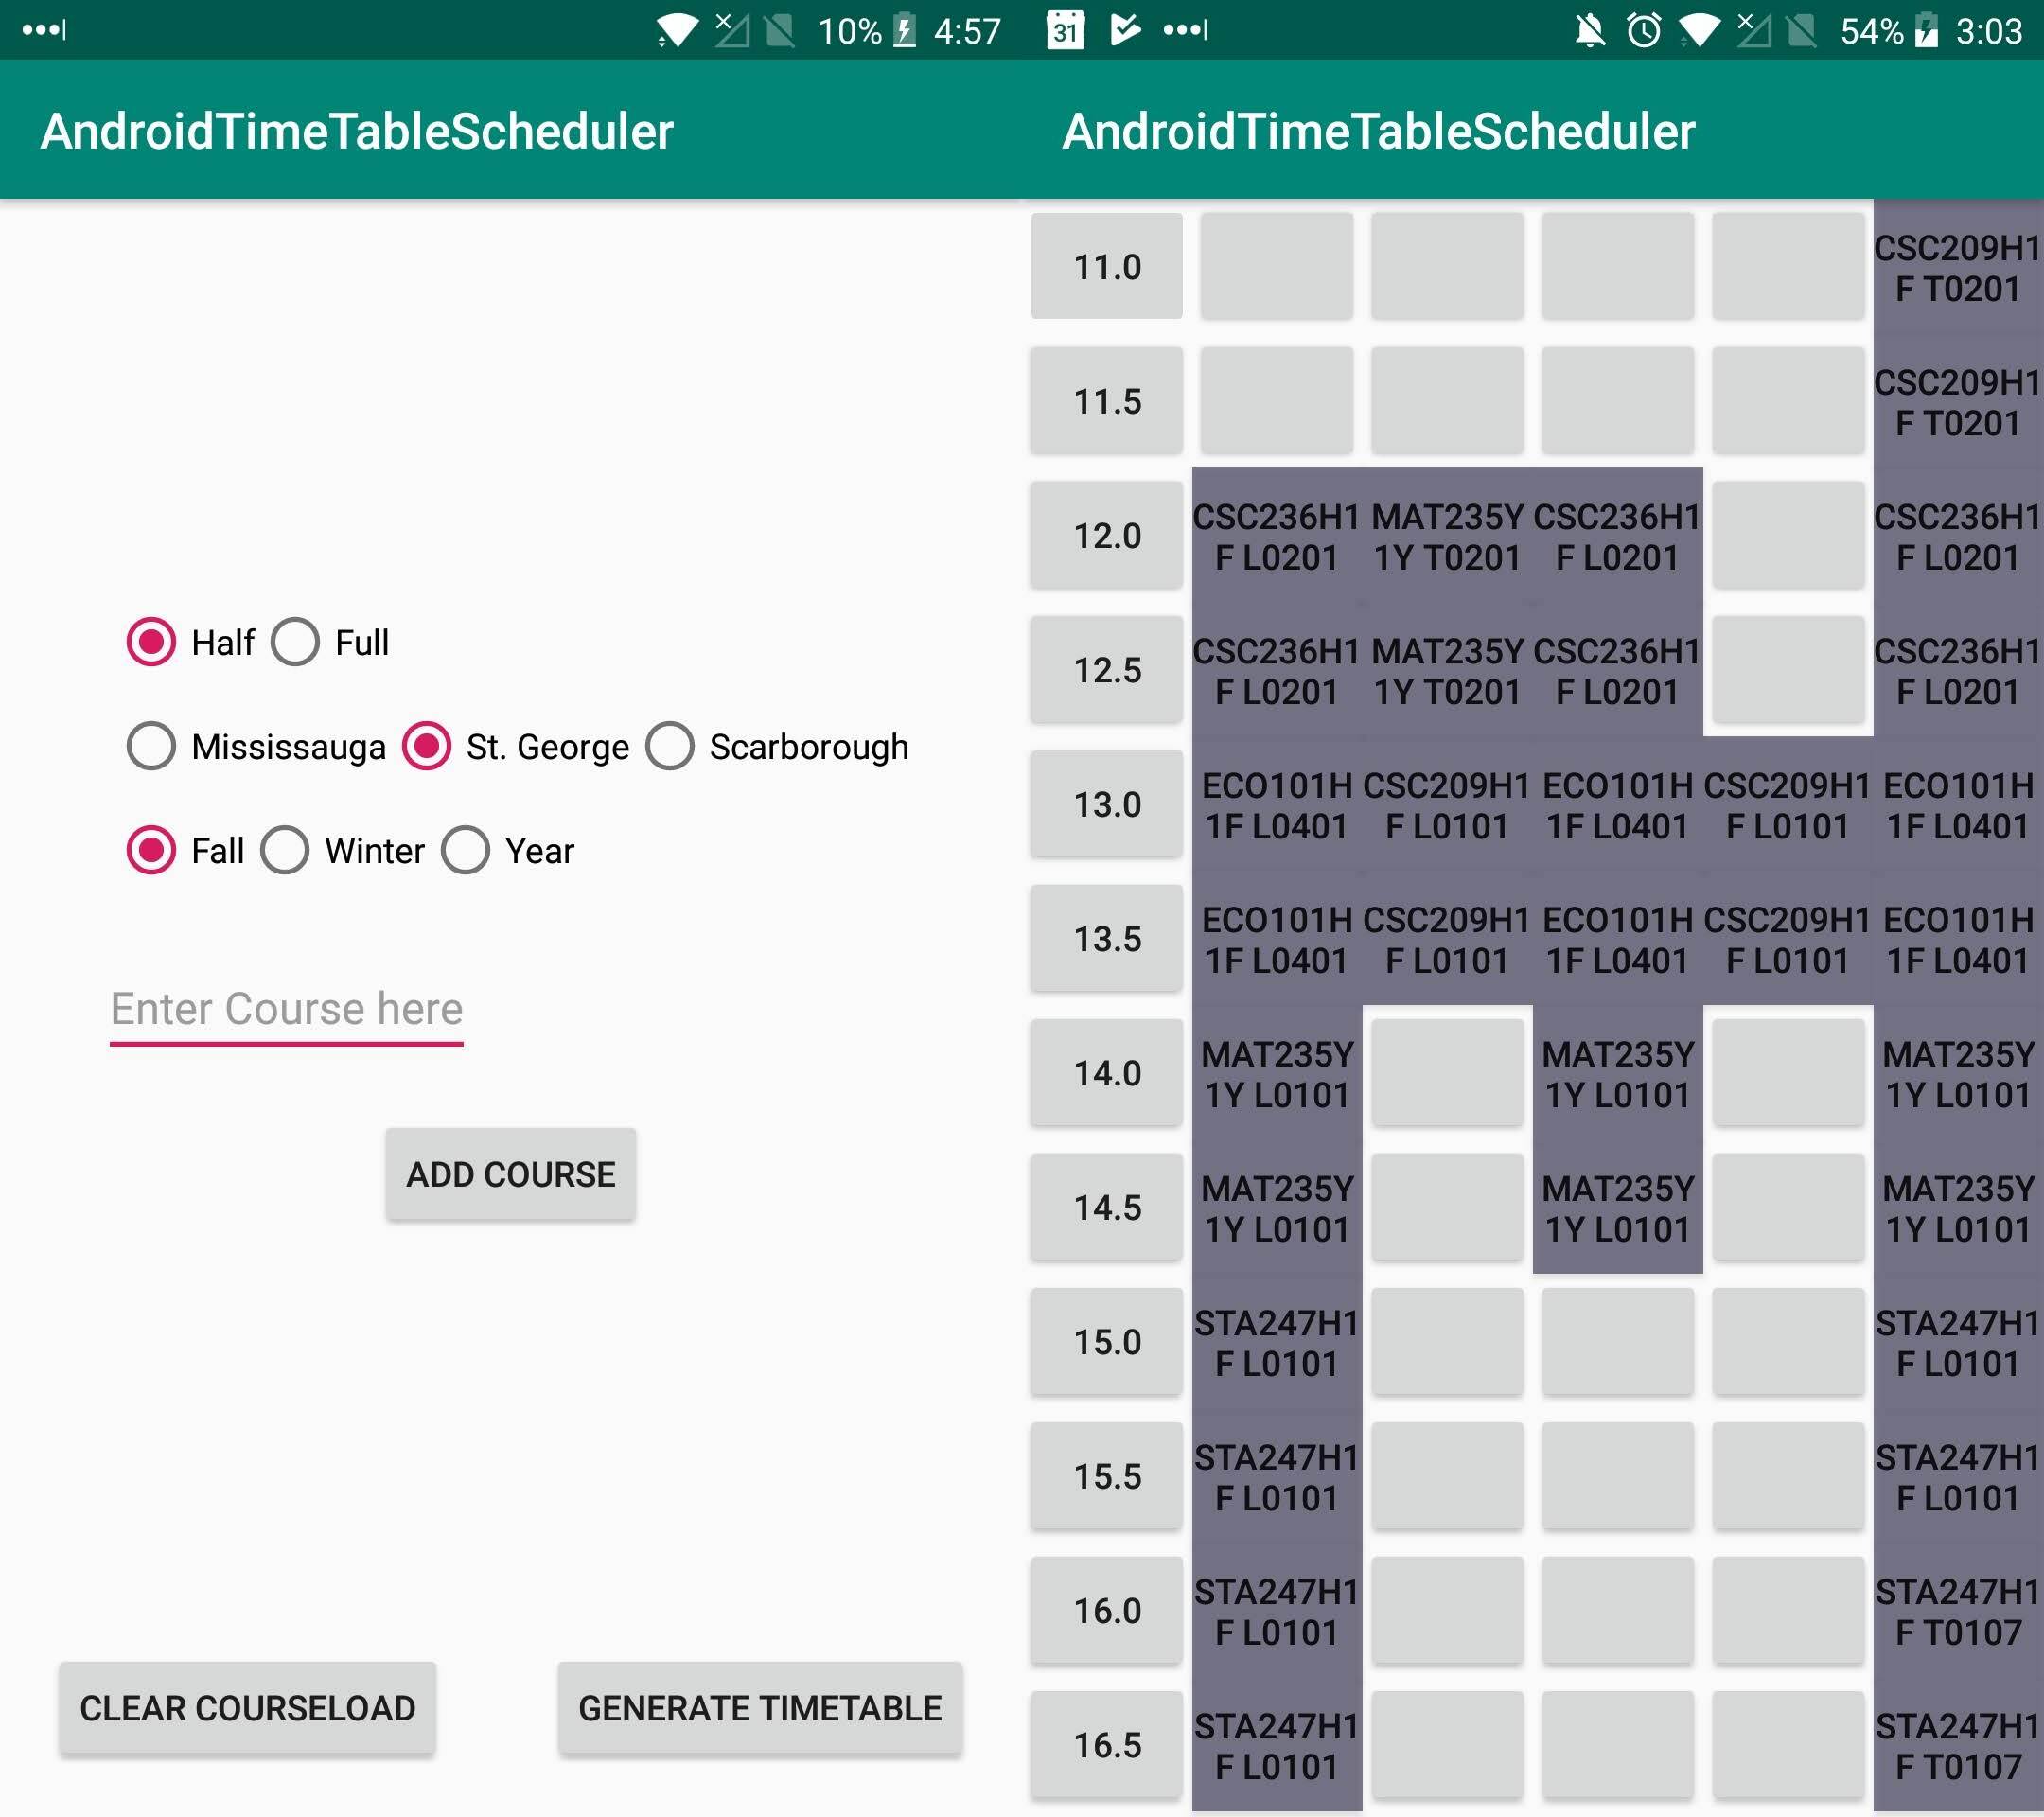Click the MAT235Y 1Y T0201 timetable block
The width and height of the screenshot is (2044, 1817).
[1446, 537]
